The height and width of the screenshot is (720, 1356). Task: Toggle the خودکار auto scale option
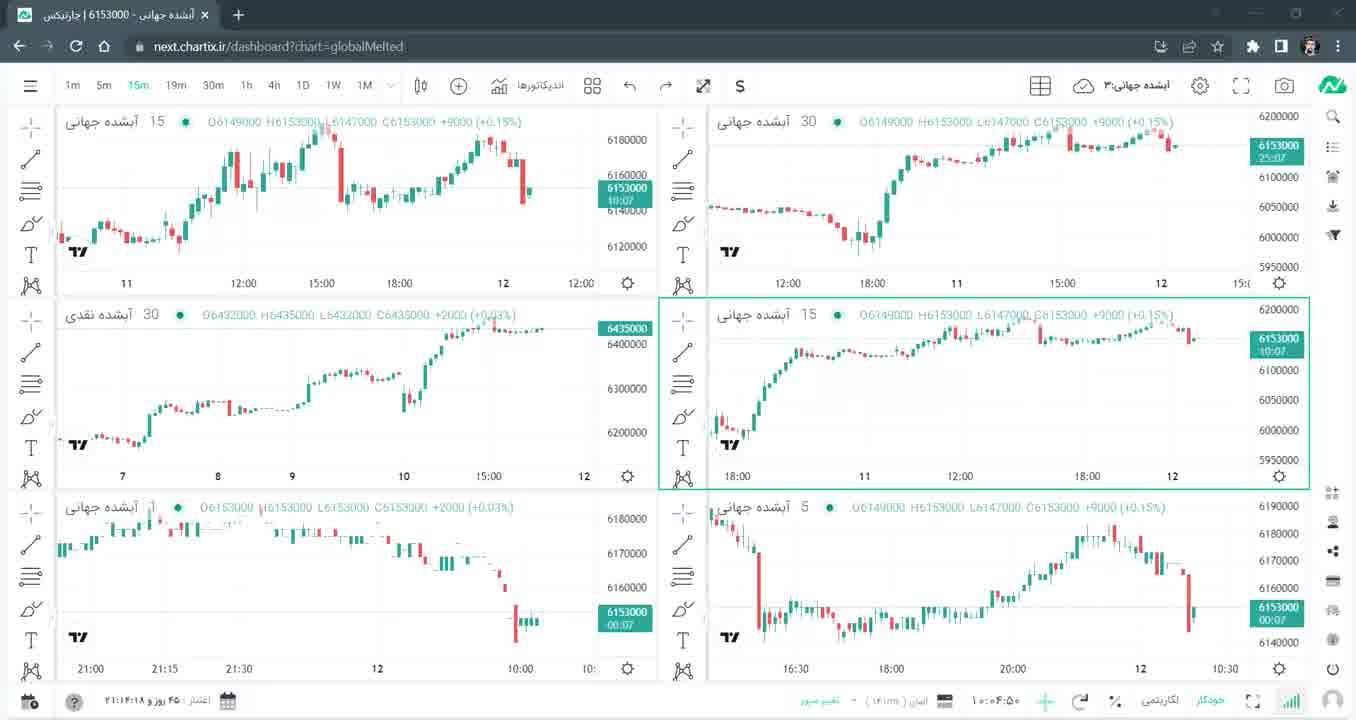tap(1210, 701)
